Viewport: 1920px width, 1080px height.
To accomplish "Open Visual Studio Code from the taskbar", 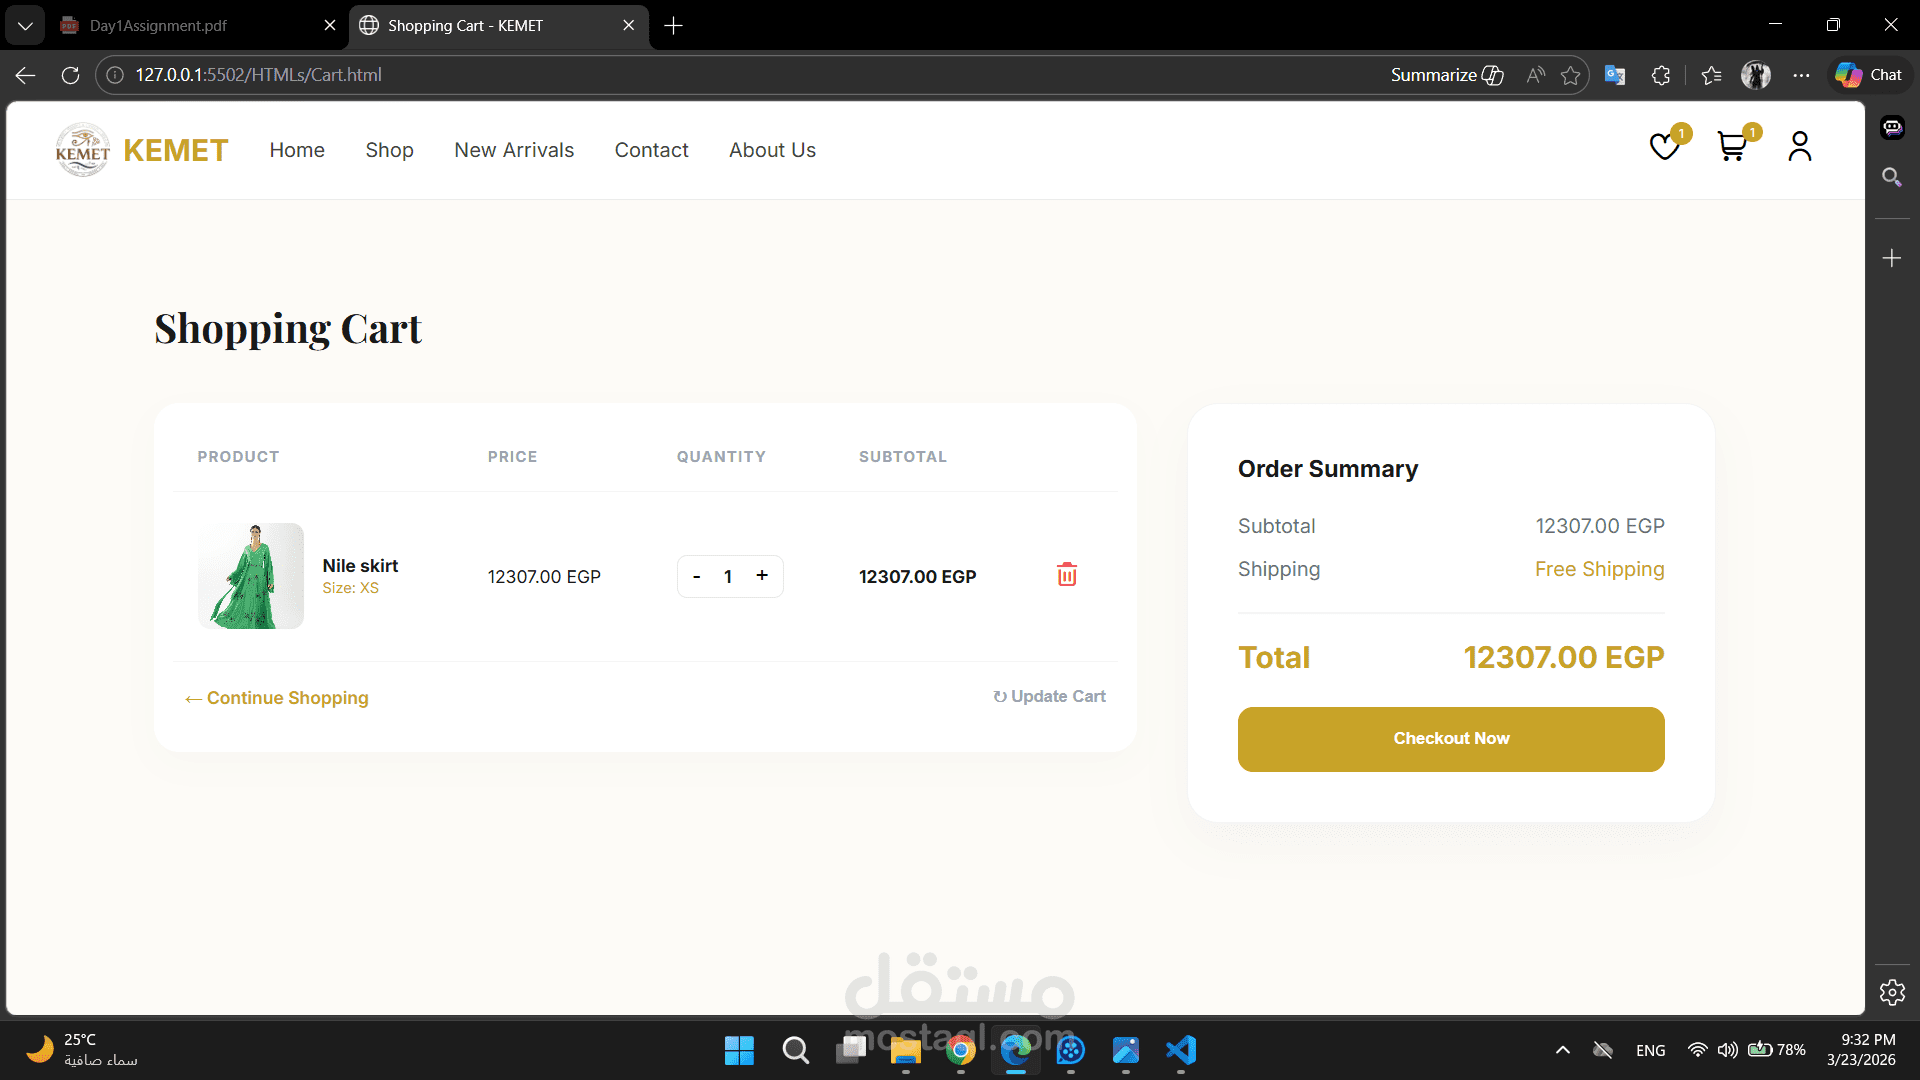I will [x=1180, y=1050].
